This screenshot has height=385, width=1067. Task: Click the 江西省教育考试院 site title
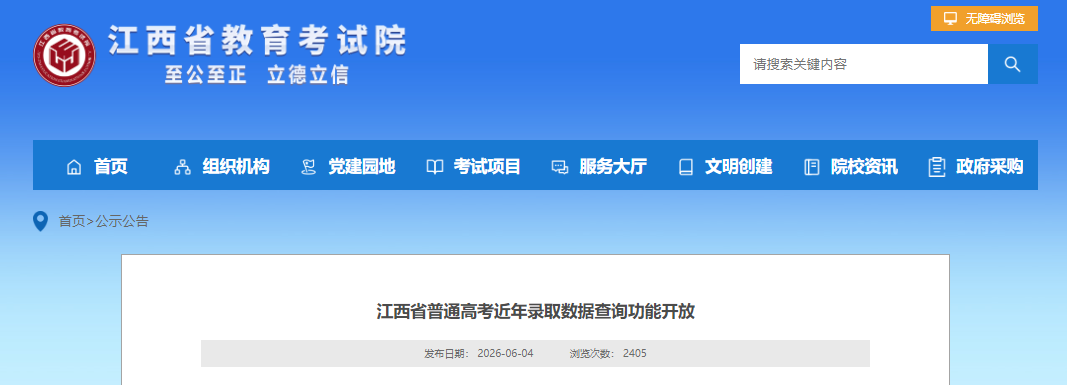[x=257, y=40]
